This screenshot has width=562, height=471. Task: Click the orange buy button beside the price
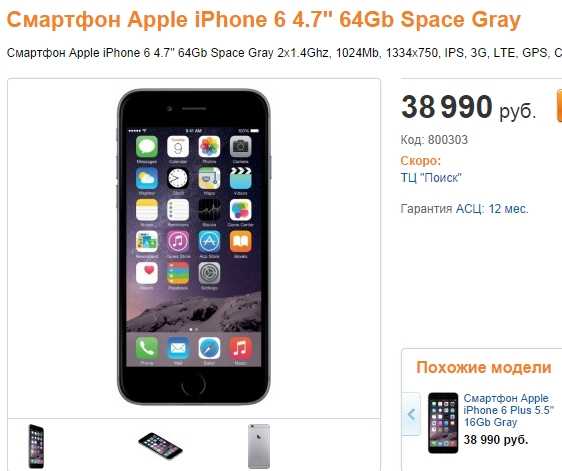(x=559, y=106)
